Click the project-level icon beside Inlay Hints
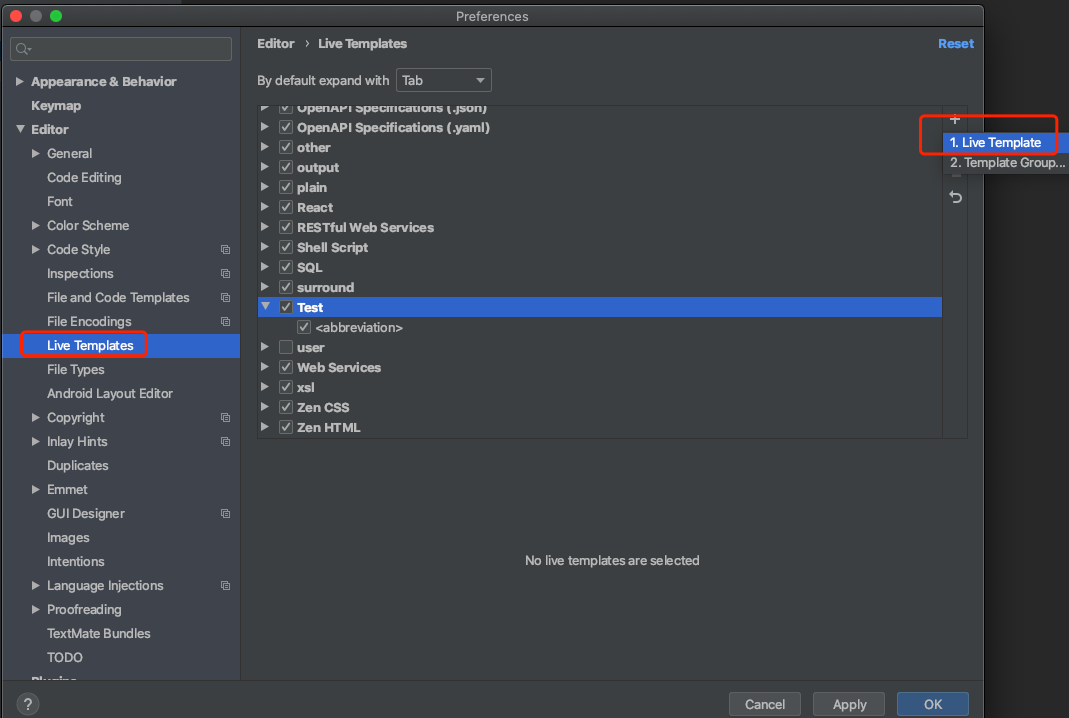This screenshot has height=718, width=1069. [225, 441]
